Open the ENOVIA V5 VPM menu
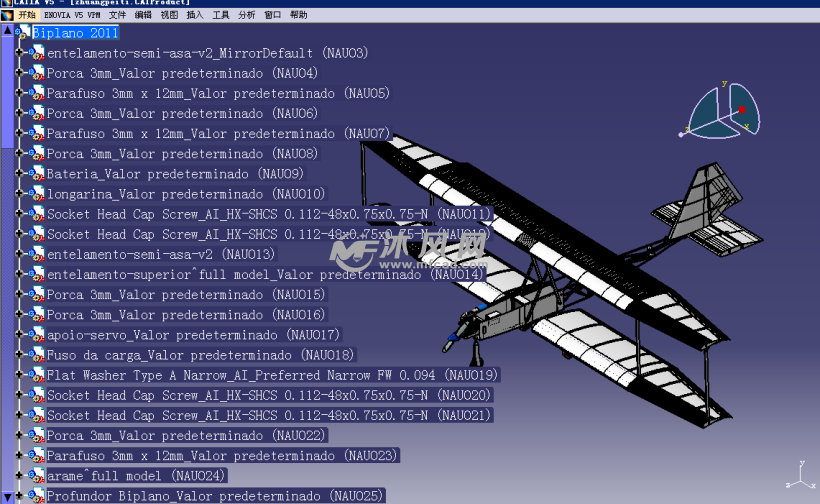The height and width of the screenshot is (504, 820). point(73,15)
